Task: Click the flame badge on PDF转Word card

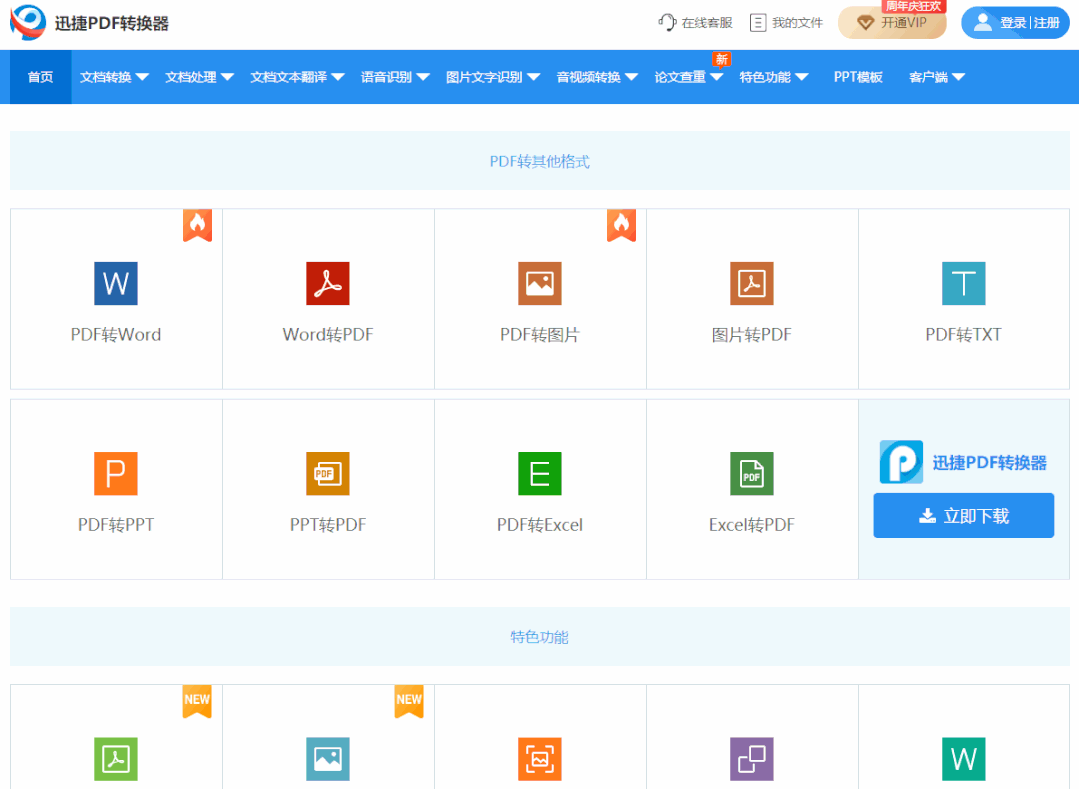Action: [x=197, y=226]
